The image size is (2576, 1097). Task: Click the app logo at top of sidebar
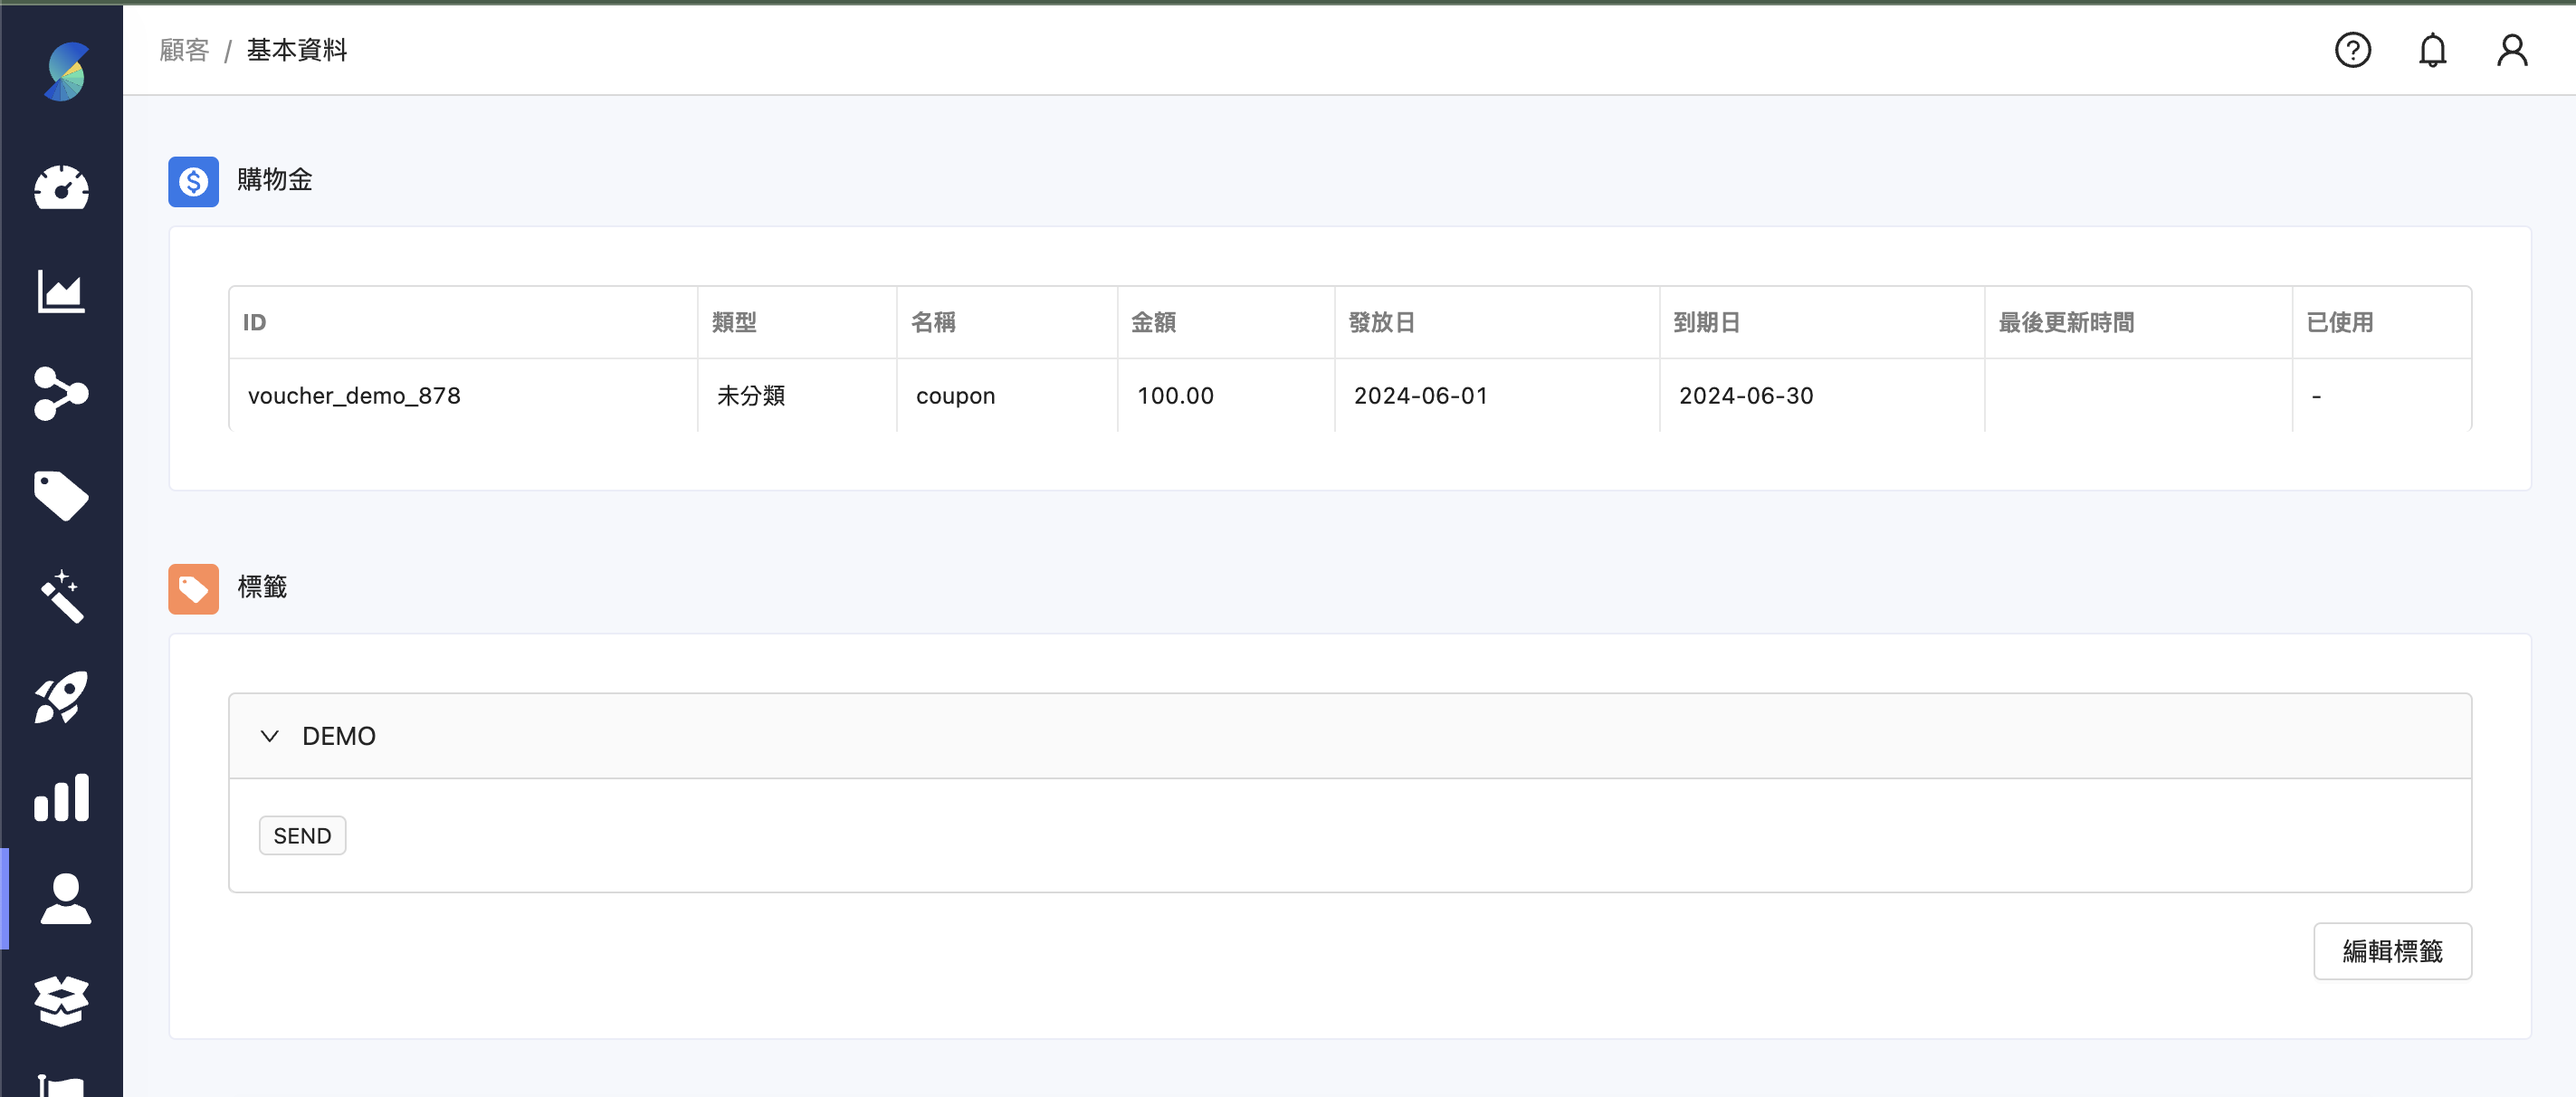click(66, 71)
